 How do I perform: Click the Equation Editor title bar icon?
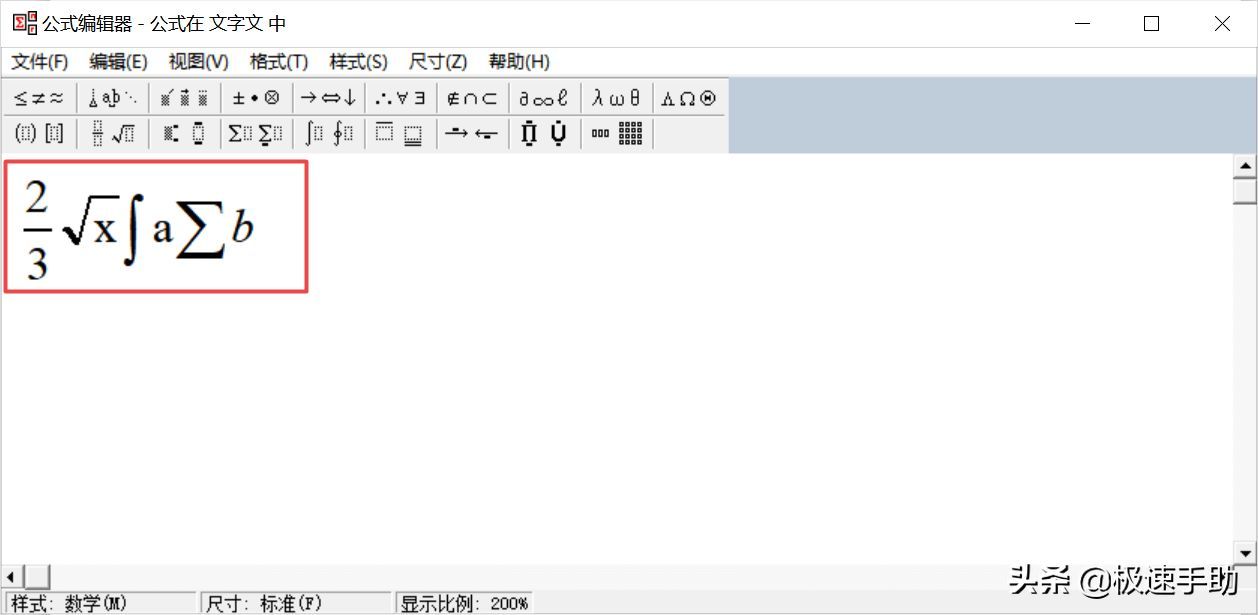(x=24, y=23)
